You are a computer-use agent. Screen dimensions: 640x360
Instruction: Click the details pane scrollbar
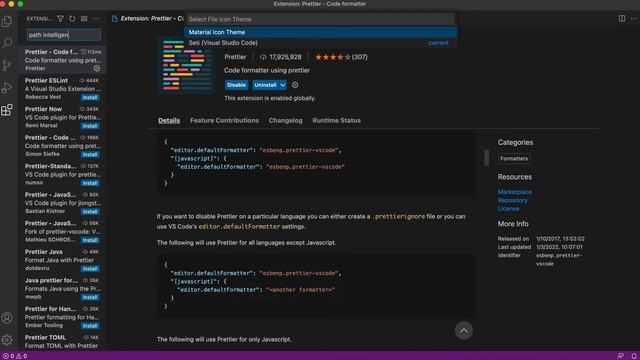[486, 158]
